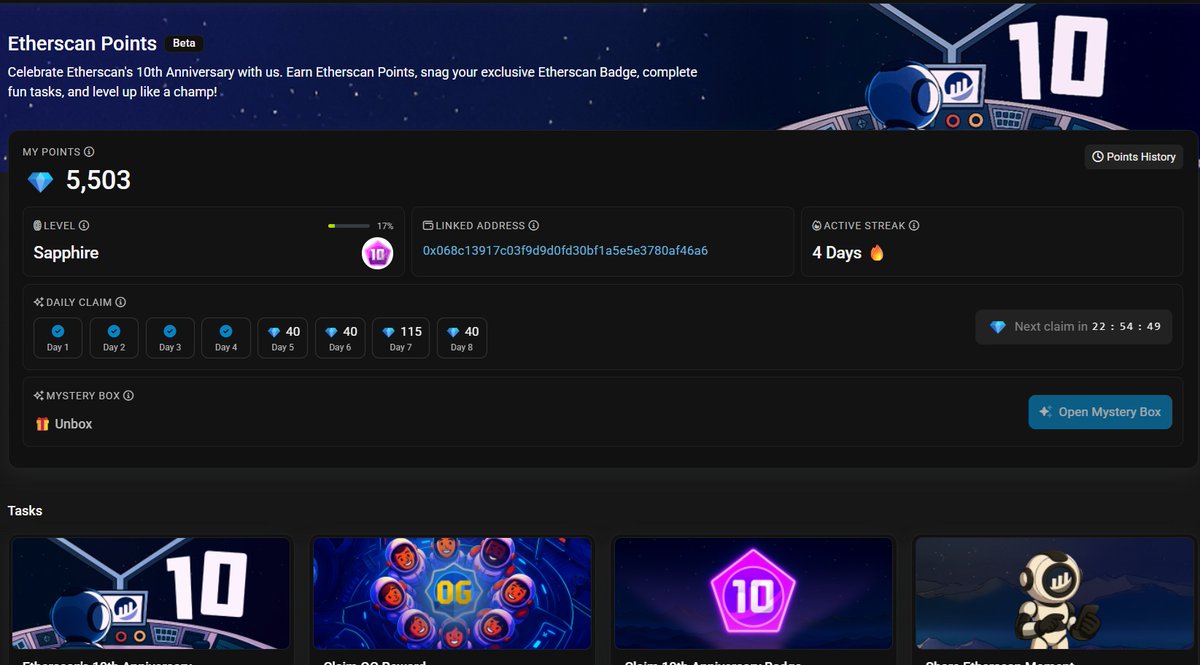Click the Sapphire level name
This screenshot has width=1200, height=665.
pos(66,253)
